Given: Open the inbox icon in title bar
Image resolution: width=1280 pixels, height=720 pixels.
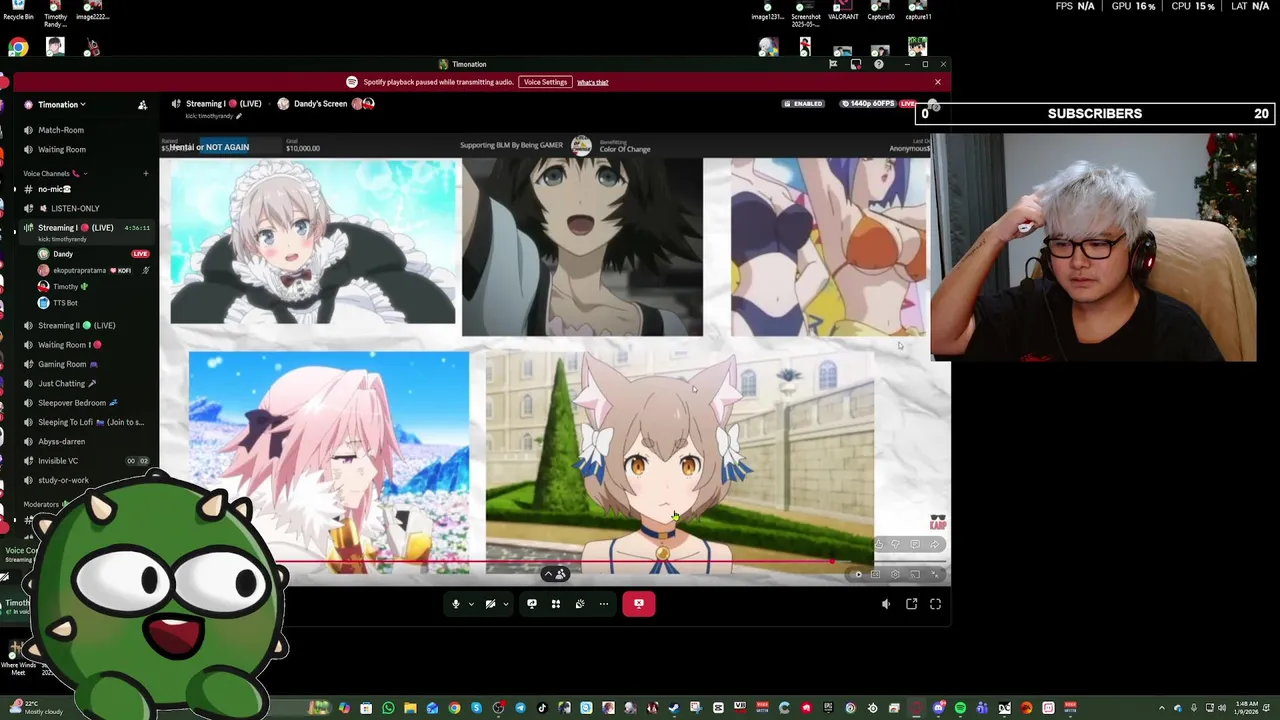Looking at the screenshot, I should pyautogui.click(x=855, y=64).
